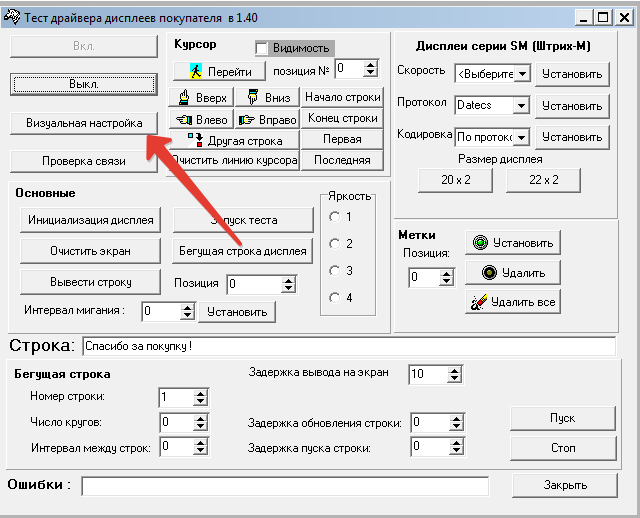Click the Проверка связи button
This screenshot has height=518, width=640.
tap(84, 161)
